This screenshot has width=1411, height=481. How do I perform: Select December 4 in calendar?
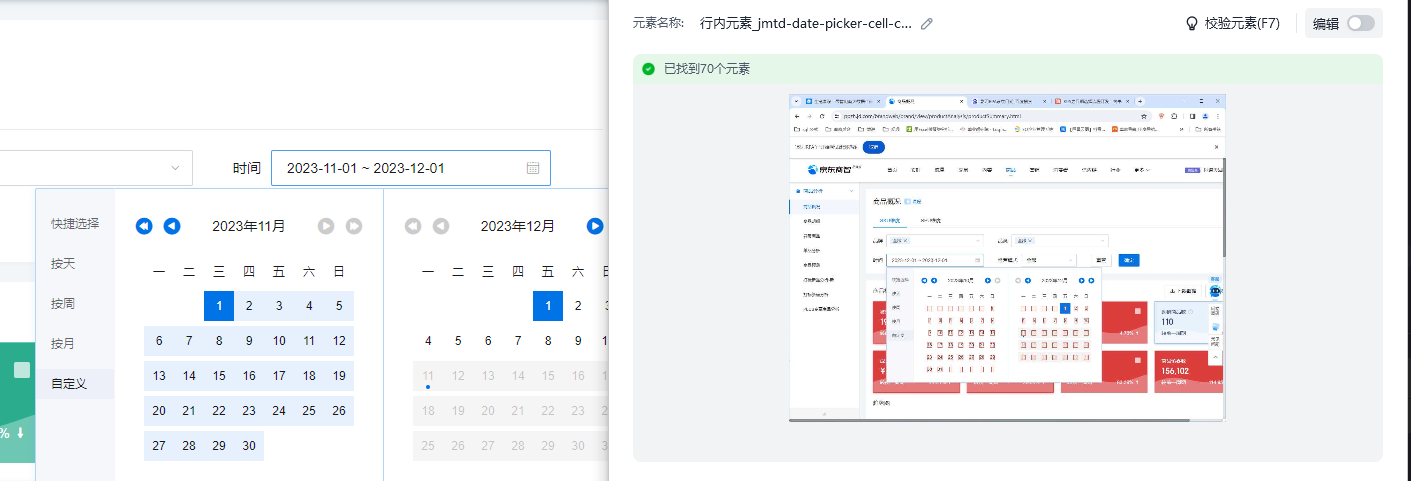(x=428, y=341)
